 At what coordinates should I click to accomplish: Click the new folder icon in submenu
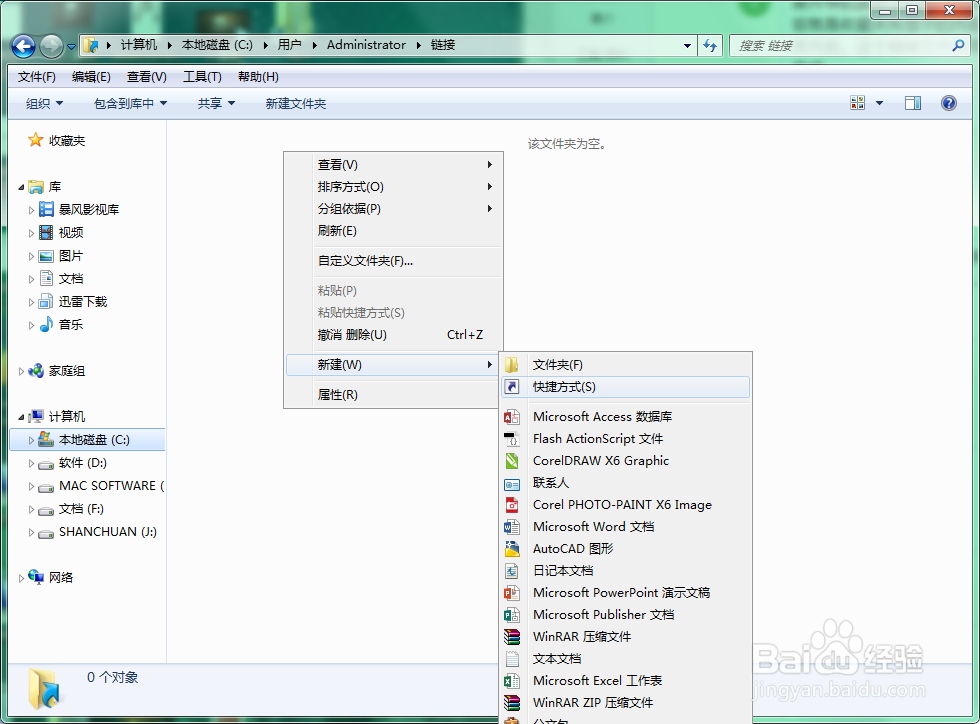pos(512,365)
